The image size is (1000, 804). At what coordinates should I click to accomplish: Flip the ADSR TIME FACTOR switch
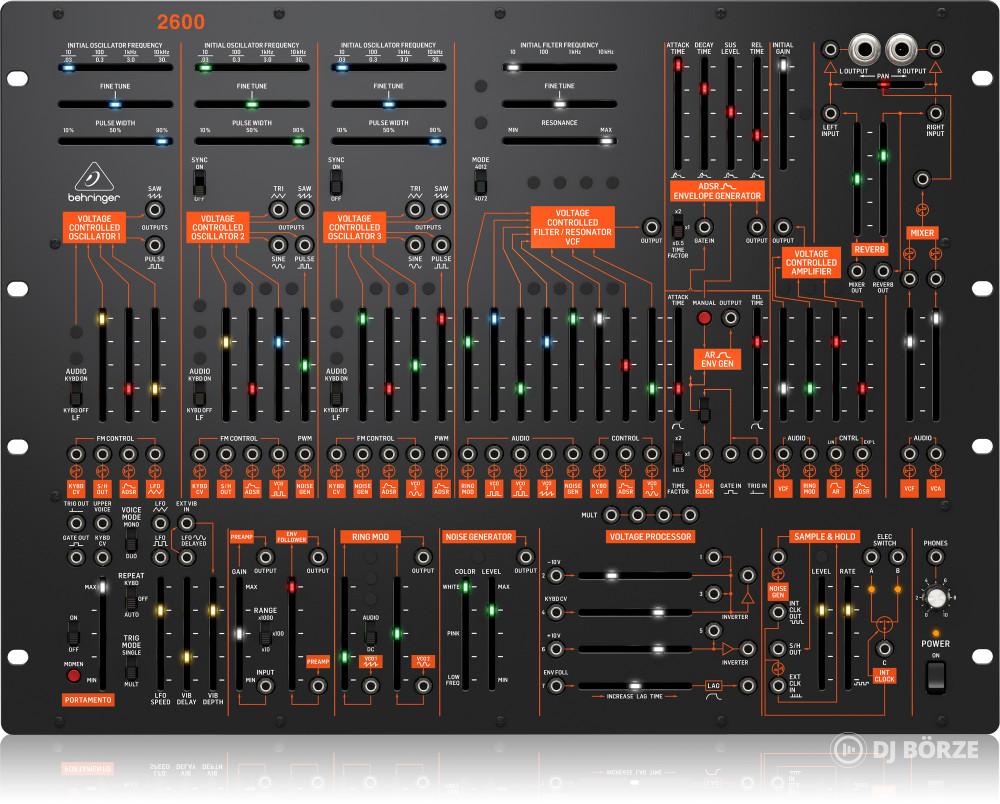[x=678, y=228]
